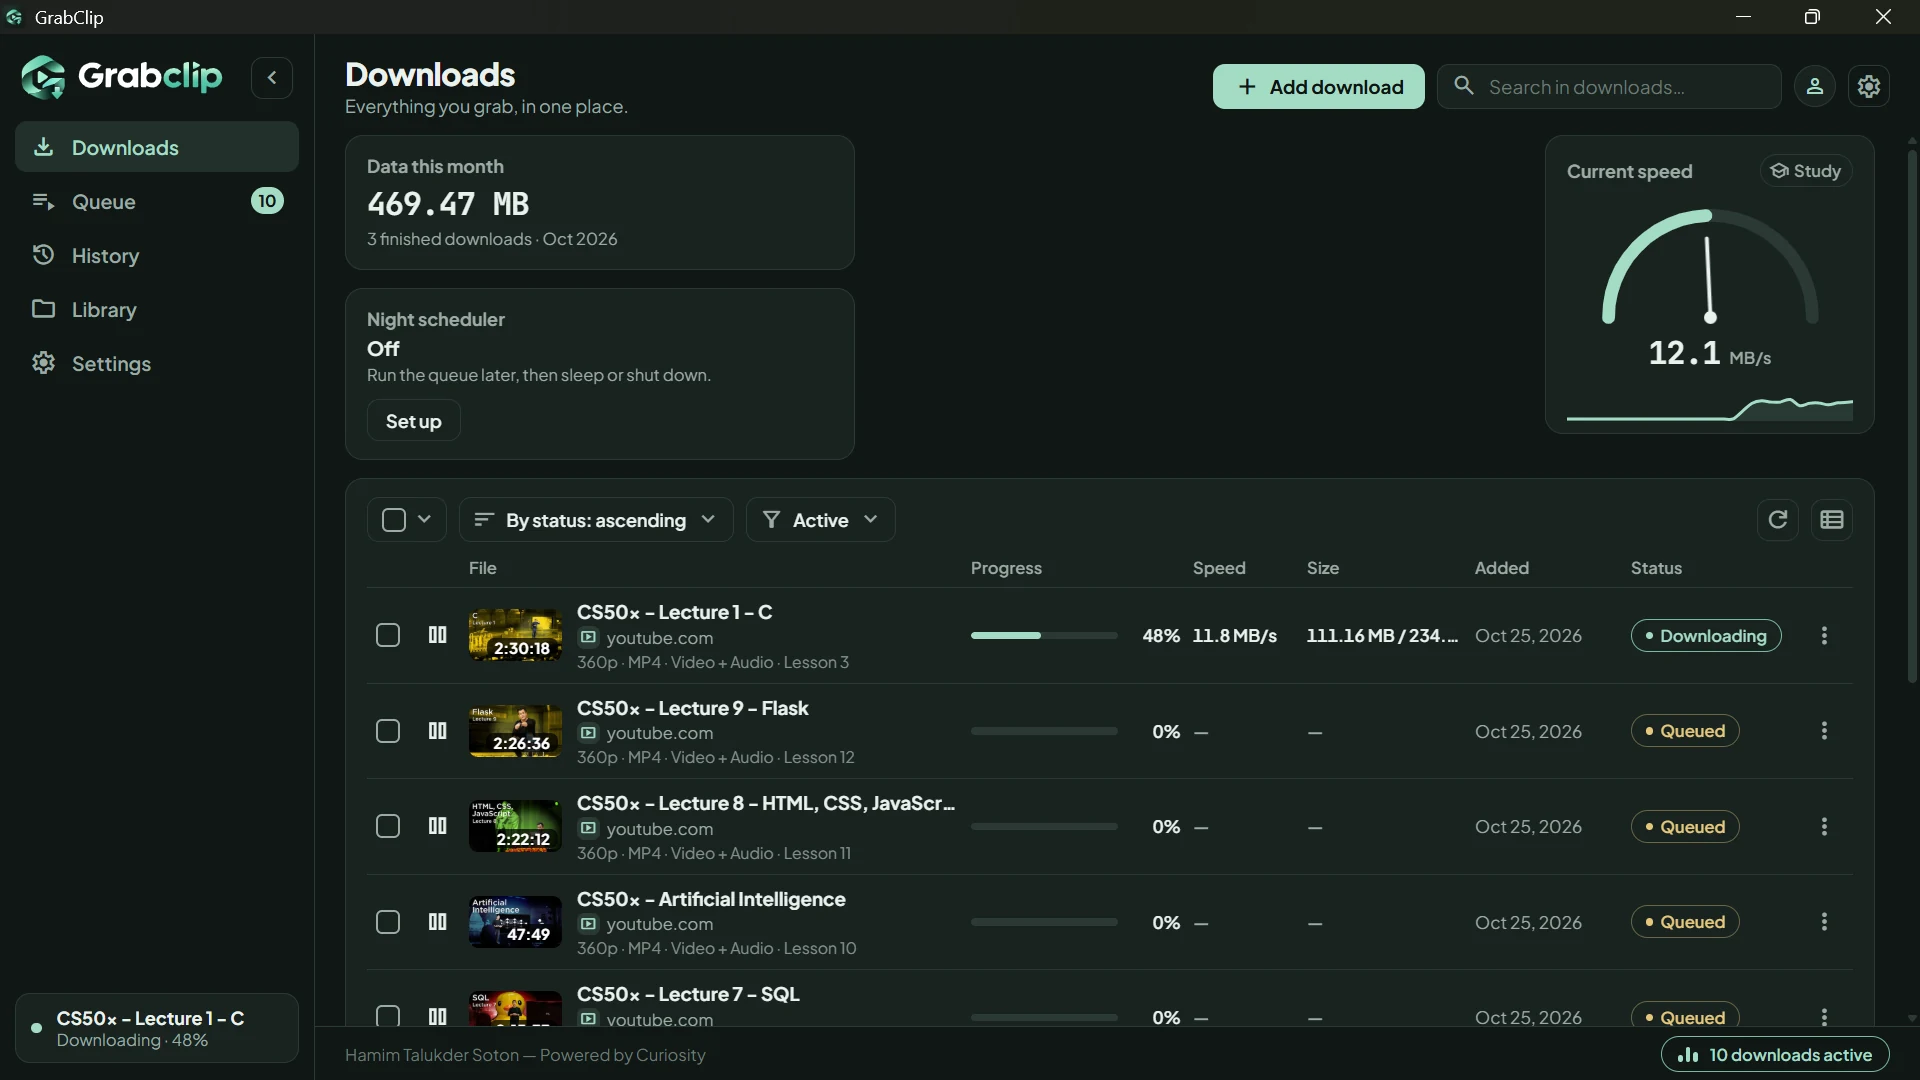
Task: Click the Lecture 1 - C progress bar
Action: click(x=1044, y=636)
